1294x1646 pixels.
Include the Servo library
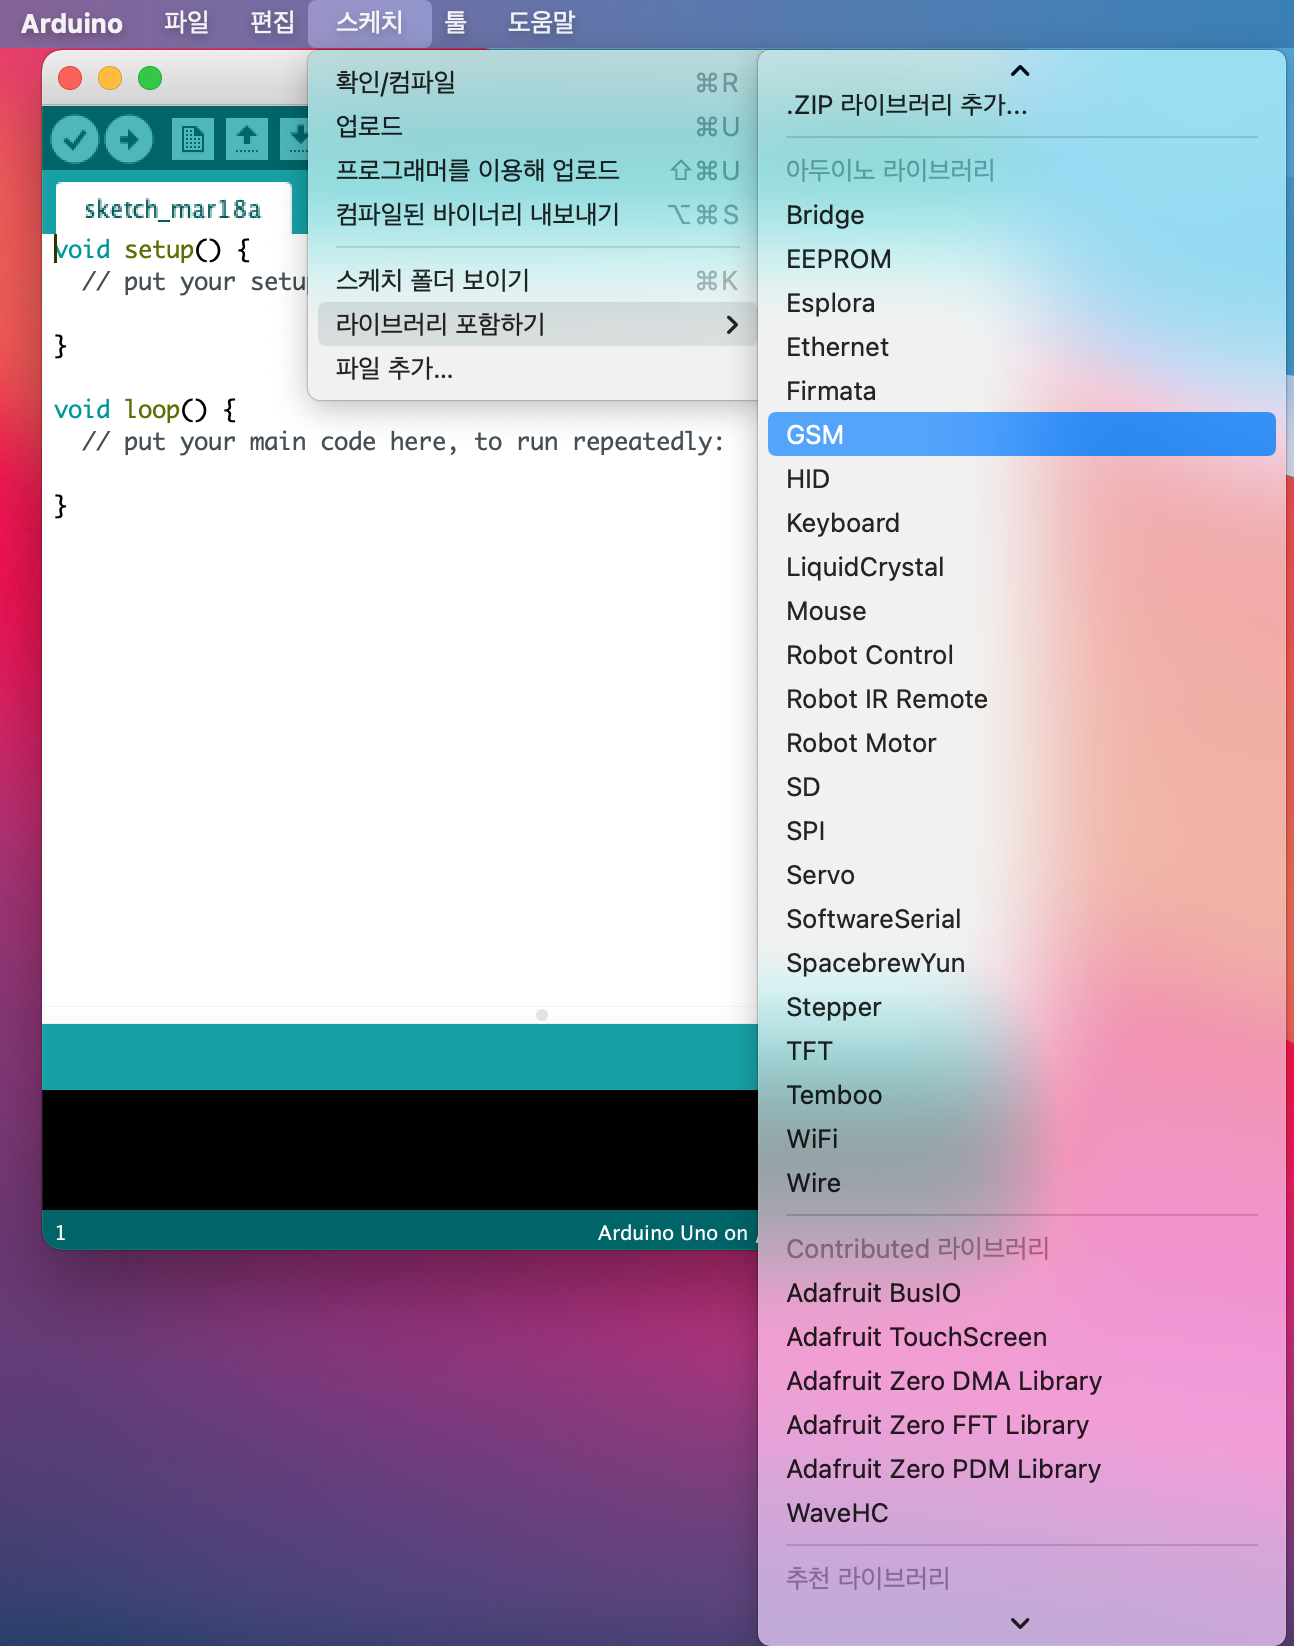(x=1021, y=875)
